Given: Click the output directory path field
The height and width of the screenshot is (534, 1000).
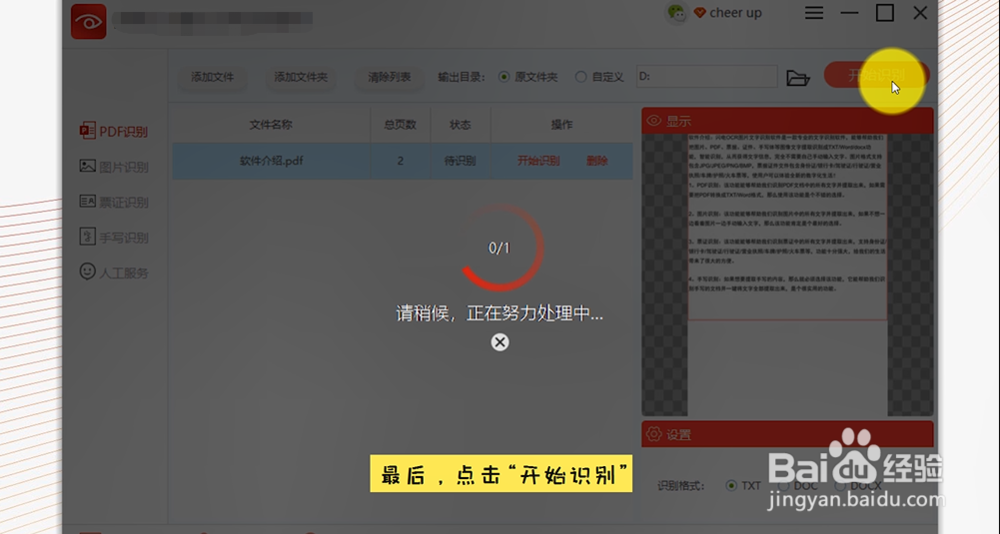Looking at the screenshot, I should pos(707,77).
